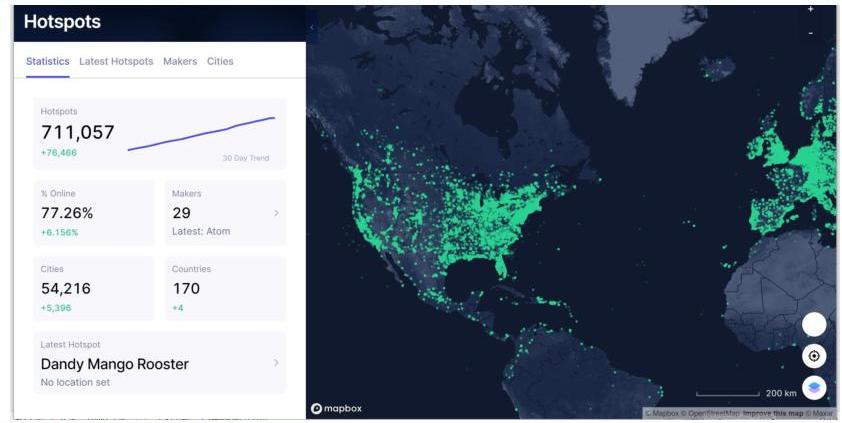
Task: Click the Hotspots 30 Day Trend chart
Action: (202, 134)
